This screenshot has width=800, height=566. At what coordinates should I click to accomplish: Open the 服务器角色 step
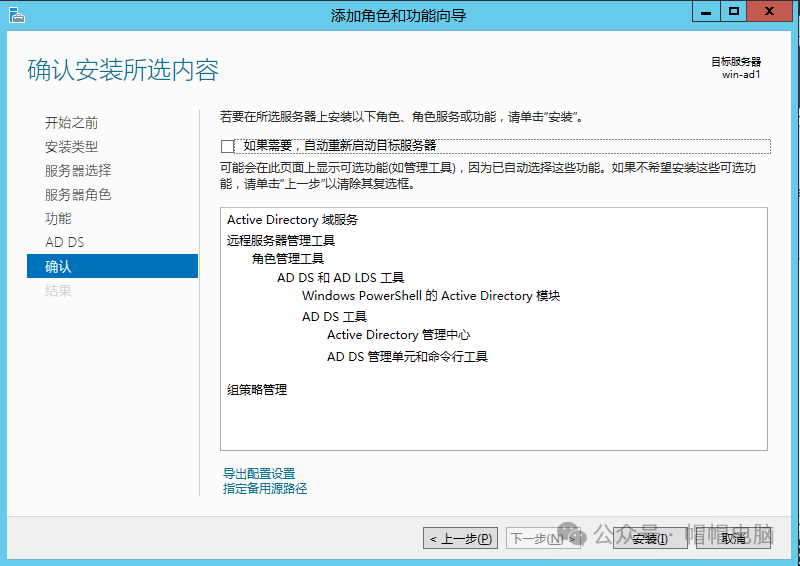[78, 194]
